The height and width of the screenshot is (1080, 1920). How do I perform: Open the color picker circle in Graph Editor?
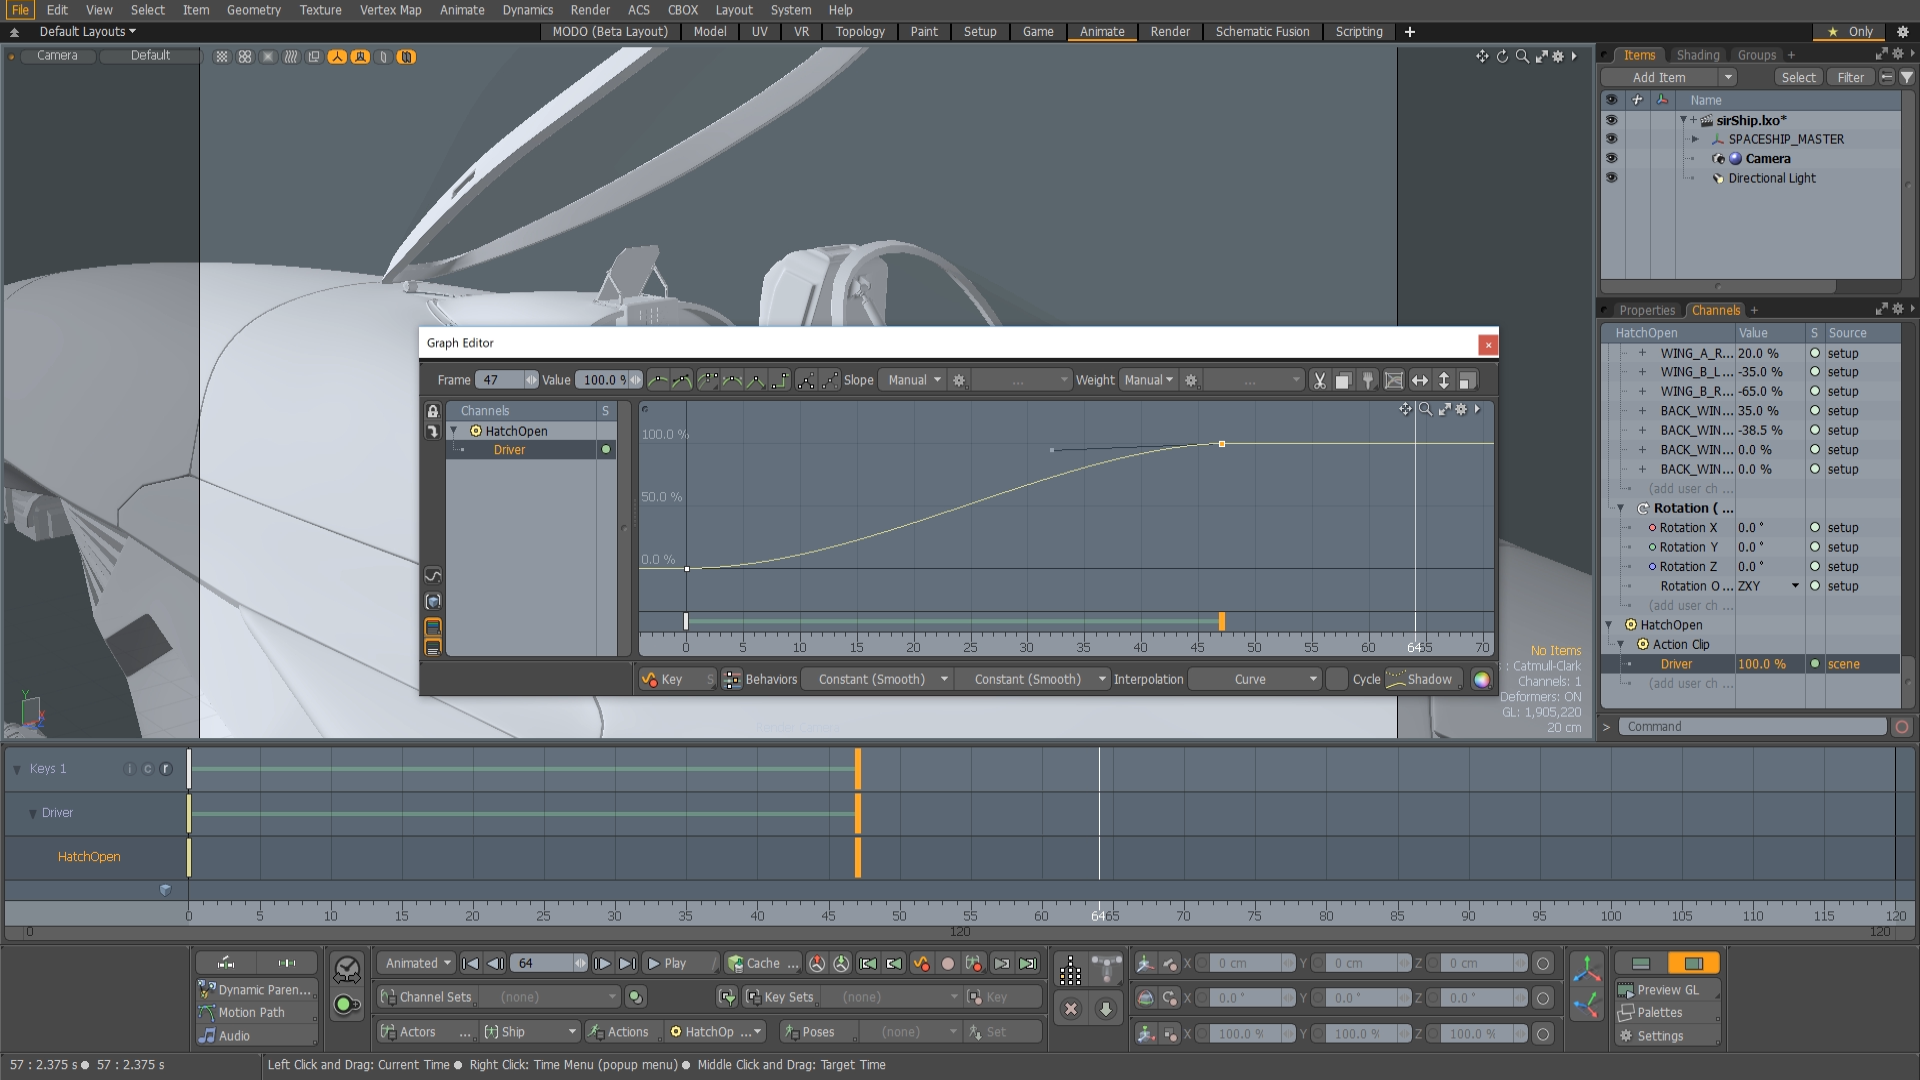(1481, 679)
